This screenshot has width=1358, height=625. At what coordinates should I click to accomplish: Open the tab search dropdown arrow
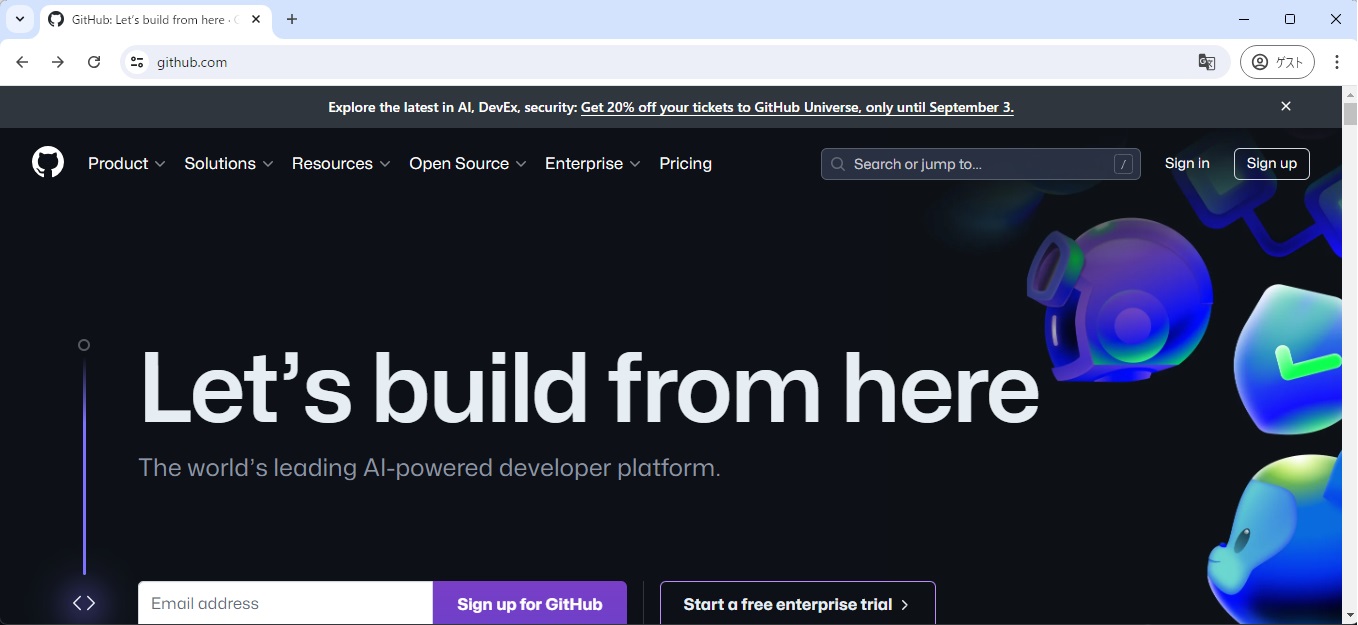19,19
